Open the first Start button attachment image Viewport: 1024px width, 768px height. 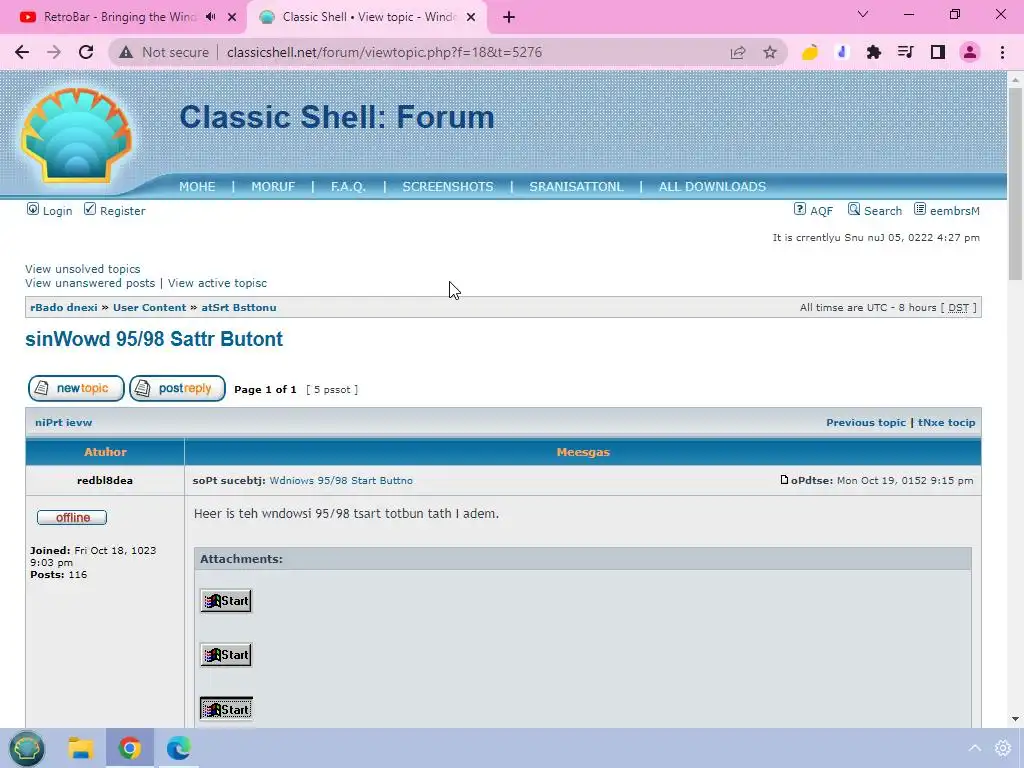click(226, 601)
